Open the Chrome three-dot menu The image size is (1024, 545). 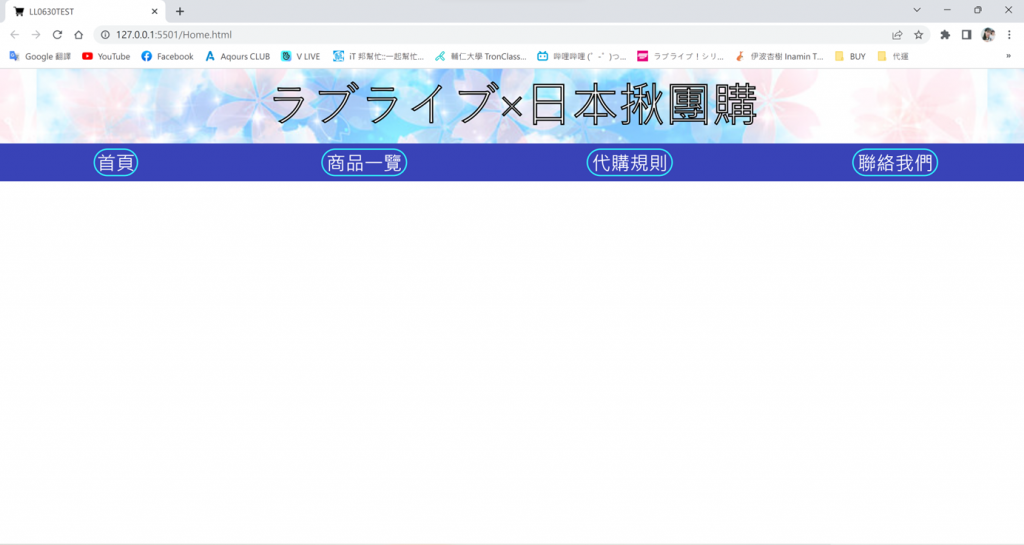(1009, 35)
